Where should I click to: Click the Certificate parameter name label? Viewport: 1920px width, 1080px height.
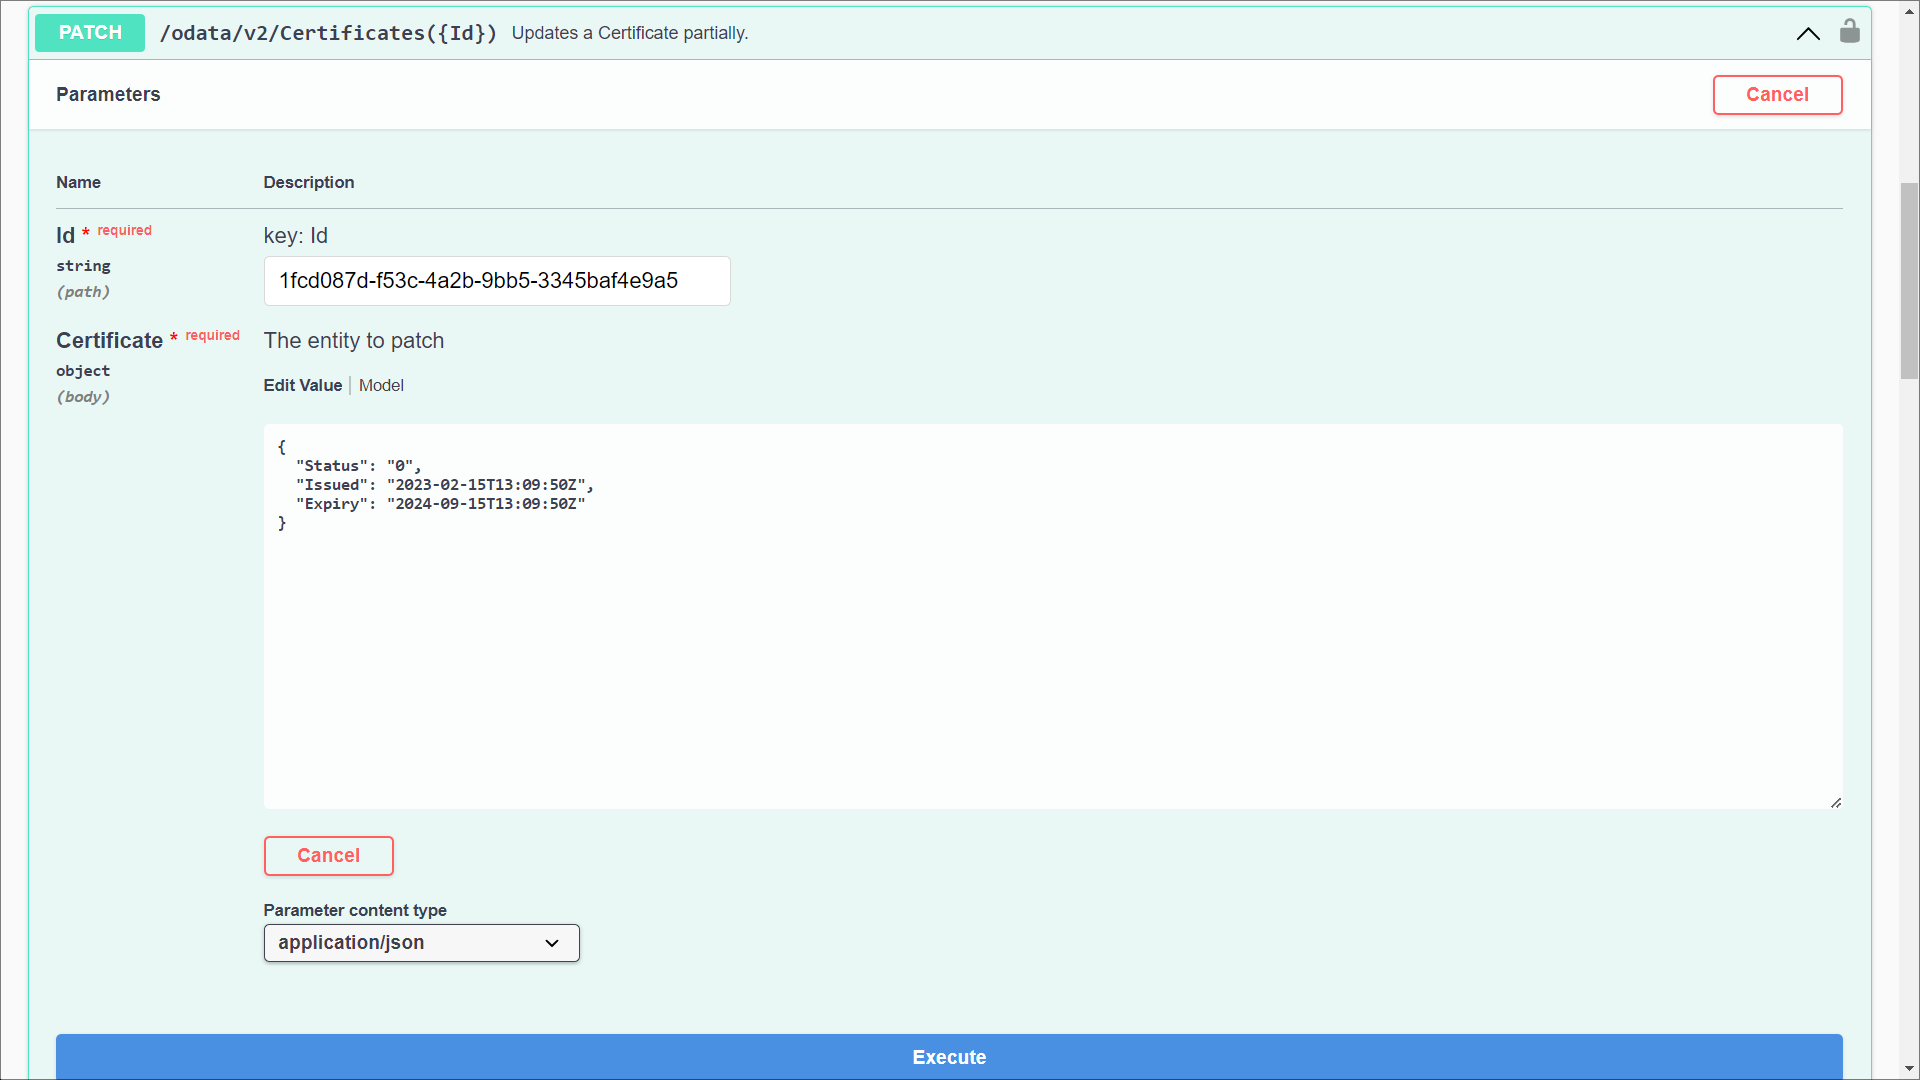tap(109, 341)
